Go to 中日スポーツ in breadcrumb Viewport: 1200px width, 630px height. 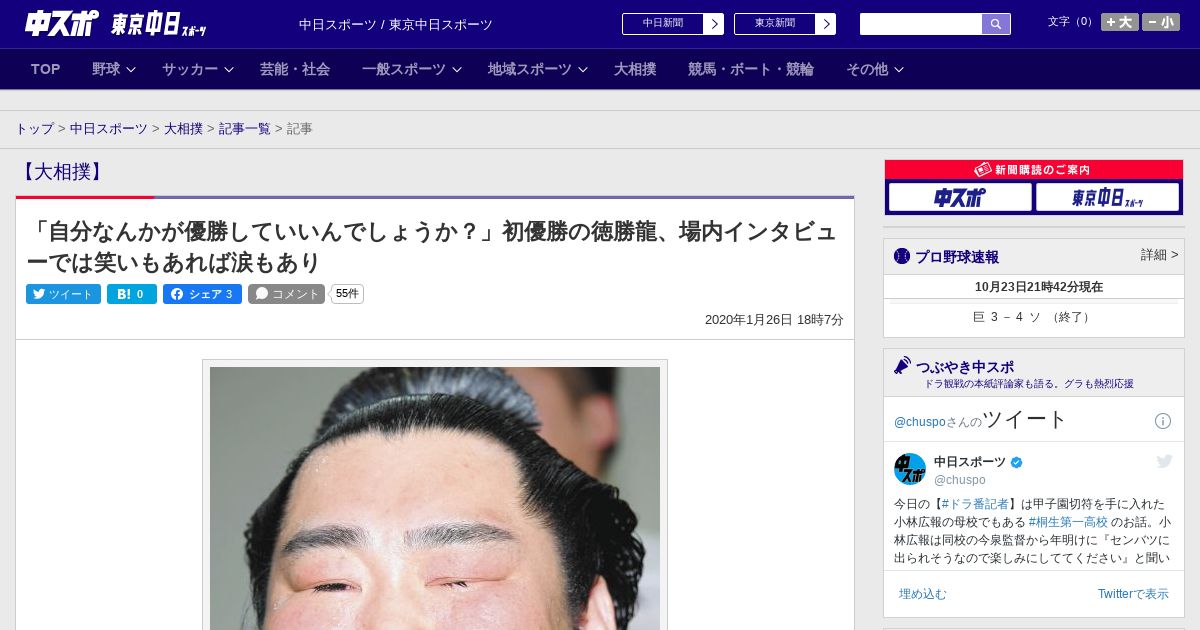(109, 129)
